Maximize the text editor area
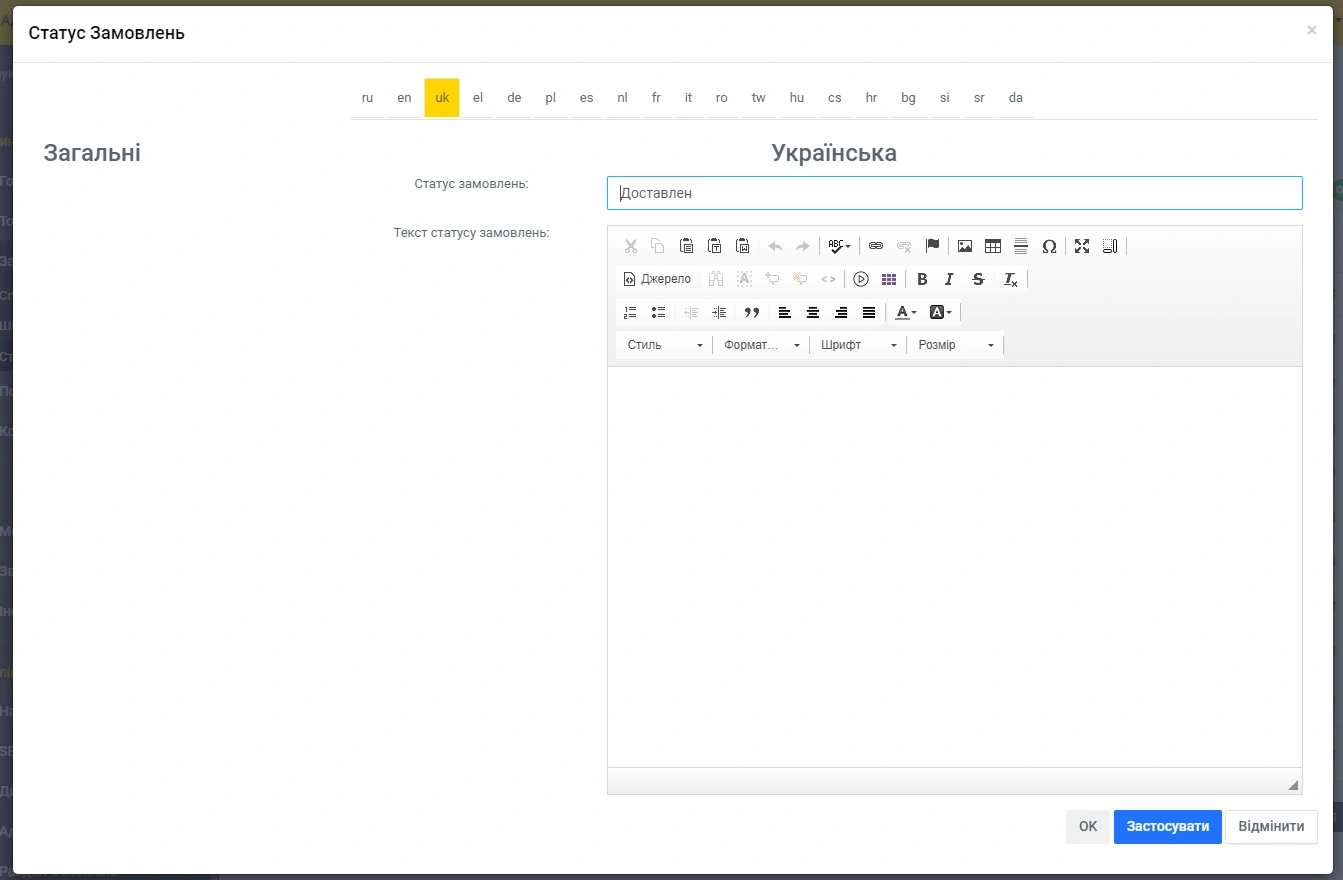Image resolution: width=1343 pixels, height=880 pixels. point(1081,246)
